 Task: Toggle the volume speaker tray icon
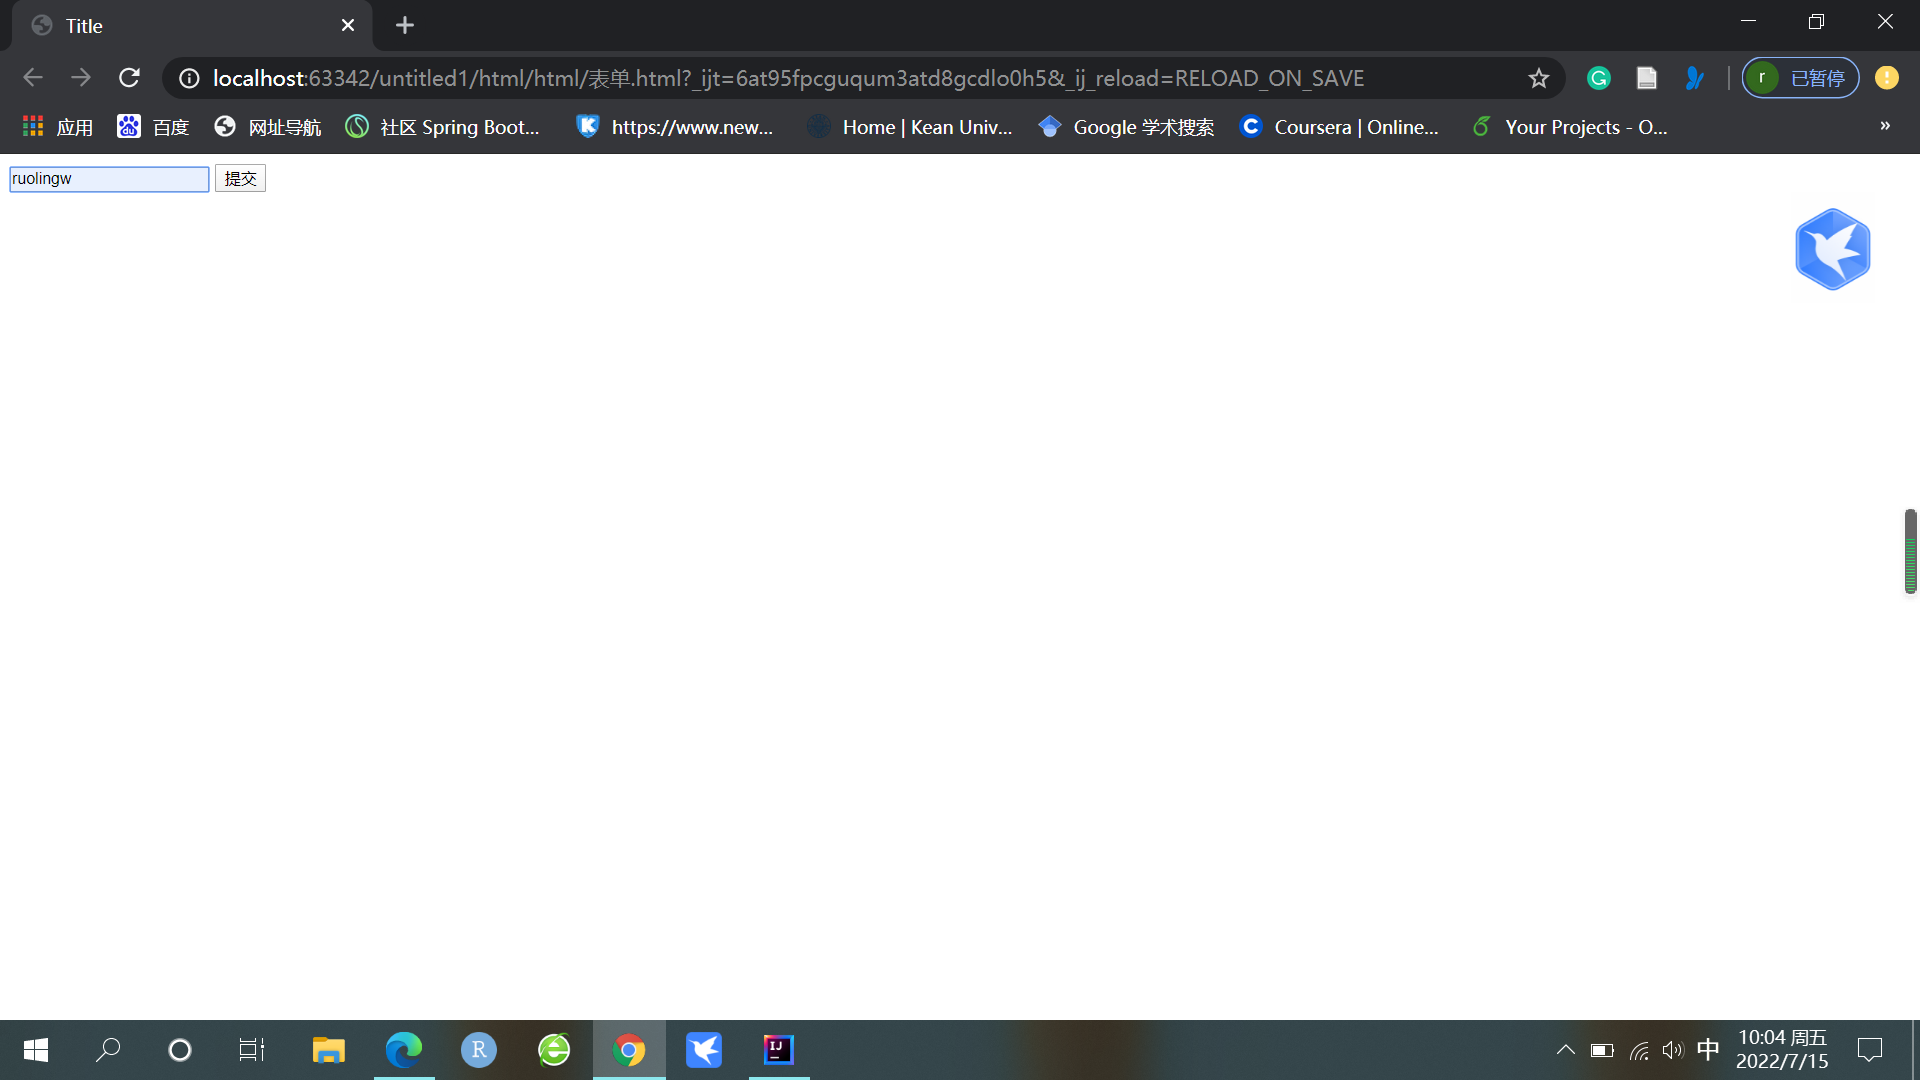coord(1672,1050)
